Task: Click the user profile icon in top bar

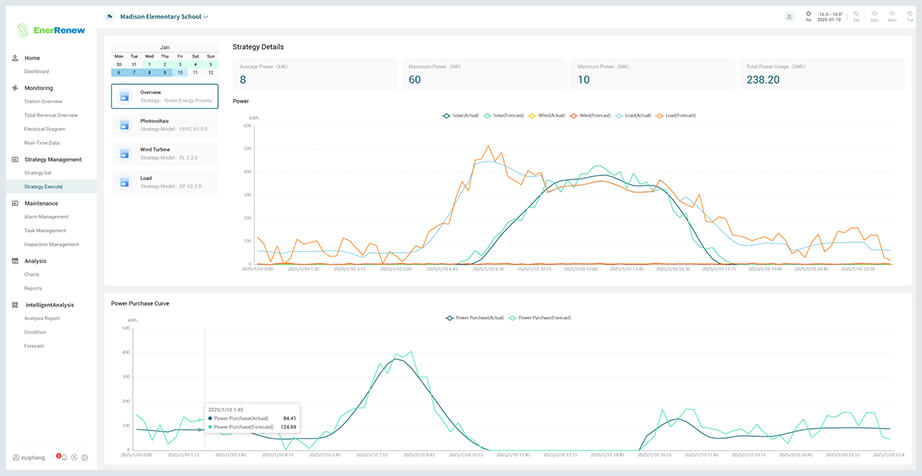Action: (x=789, y=17)
